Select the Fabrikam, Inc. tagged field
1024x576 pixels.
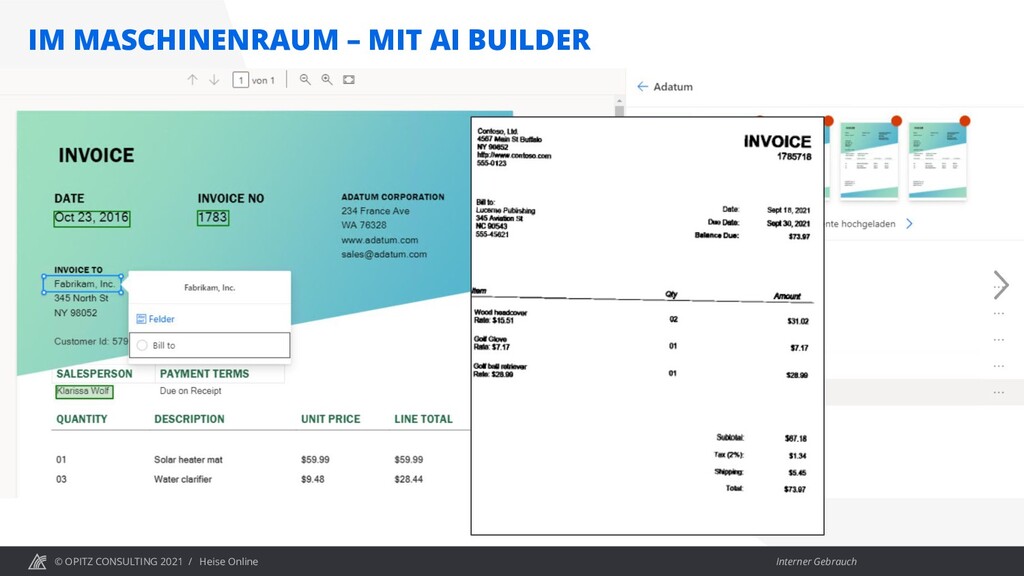(x=82, y=284)
